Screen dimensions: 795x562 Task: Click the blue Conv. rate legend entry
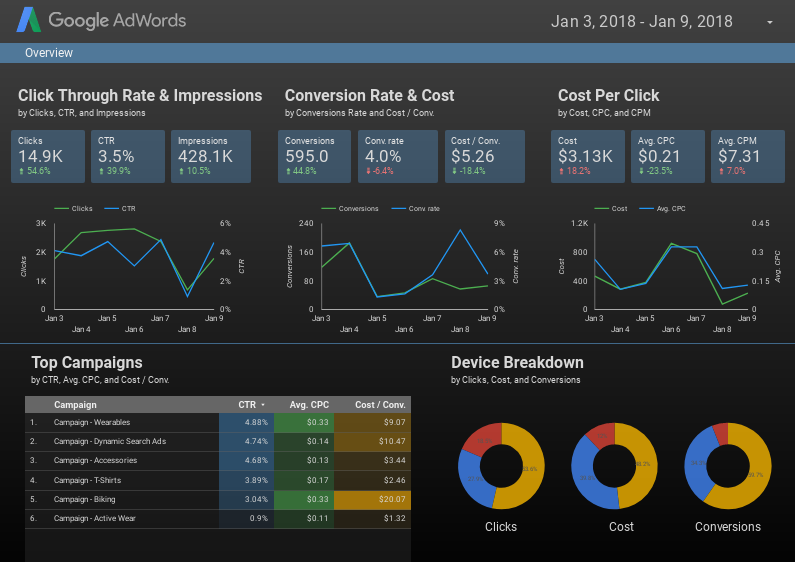pos(416,208)
